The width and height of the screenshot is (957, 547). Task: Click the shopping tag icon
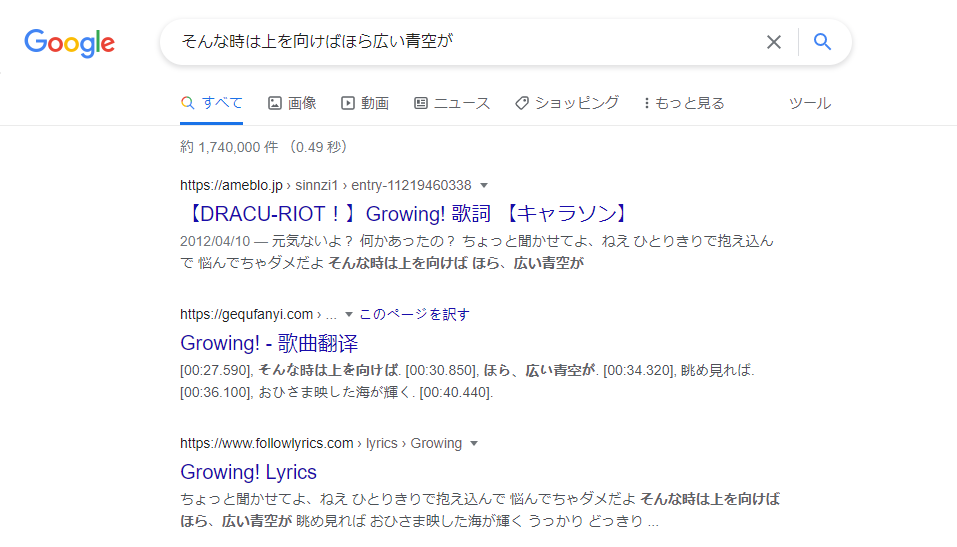522,103
